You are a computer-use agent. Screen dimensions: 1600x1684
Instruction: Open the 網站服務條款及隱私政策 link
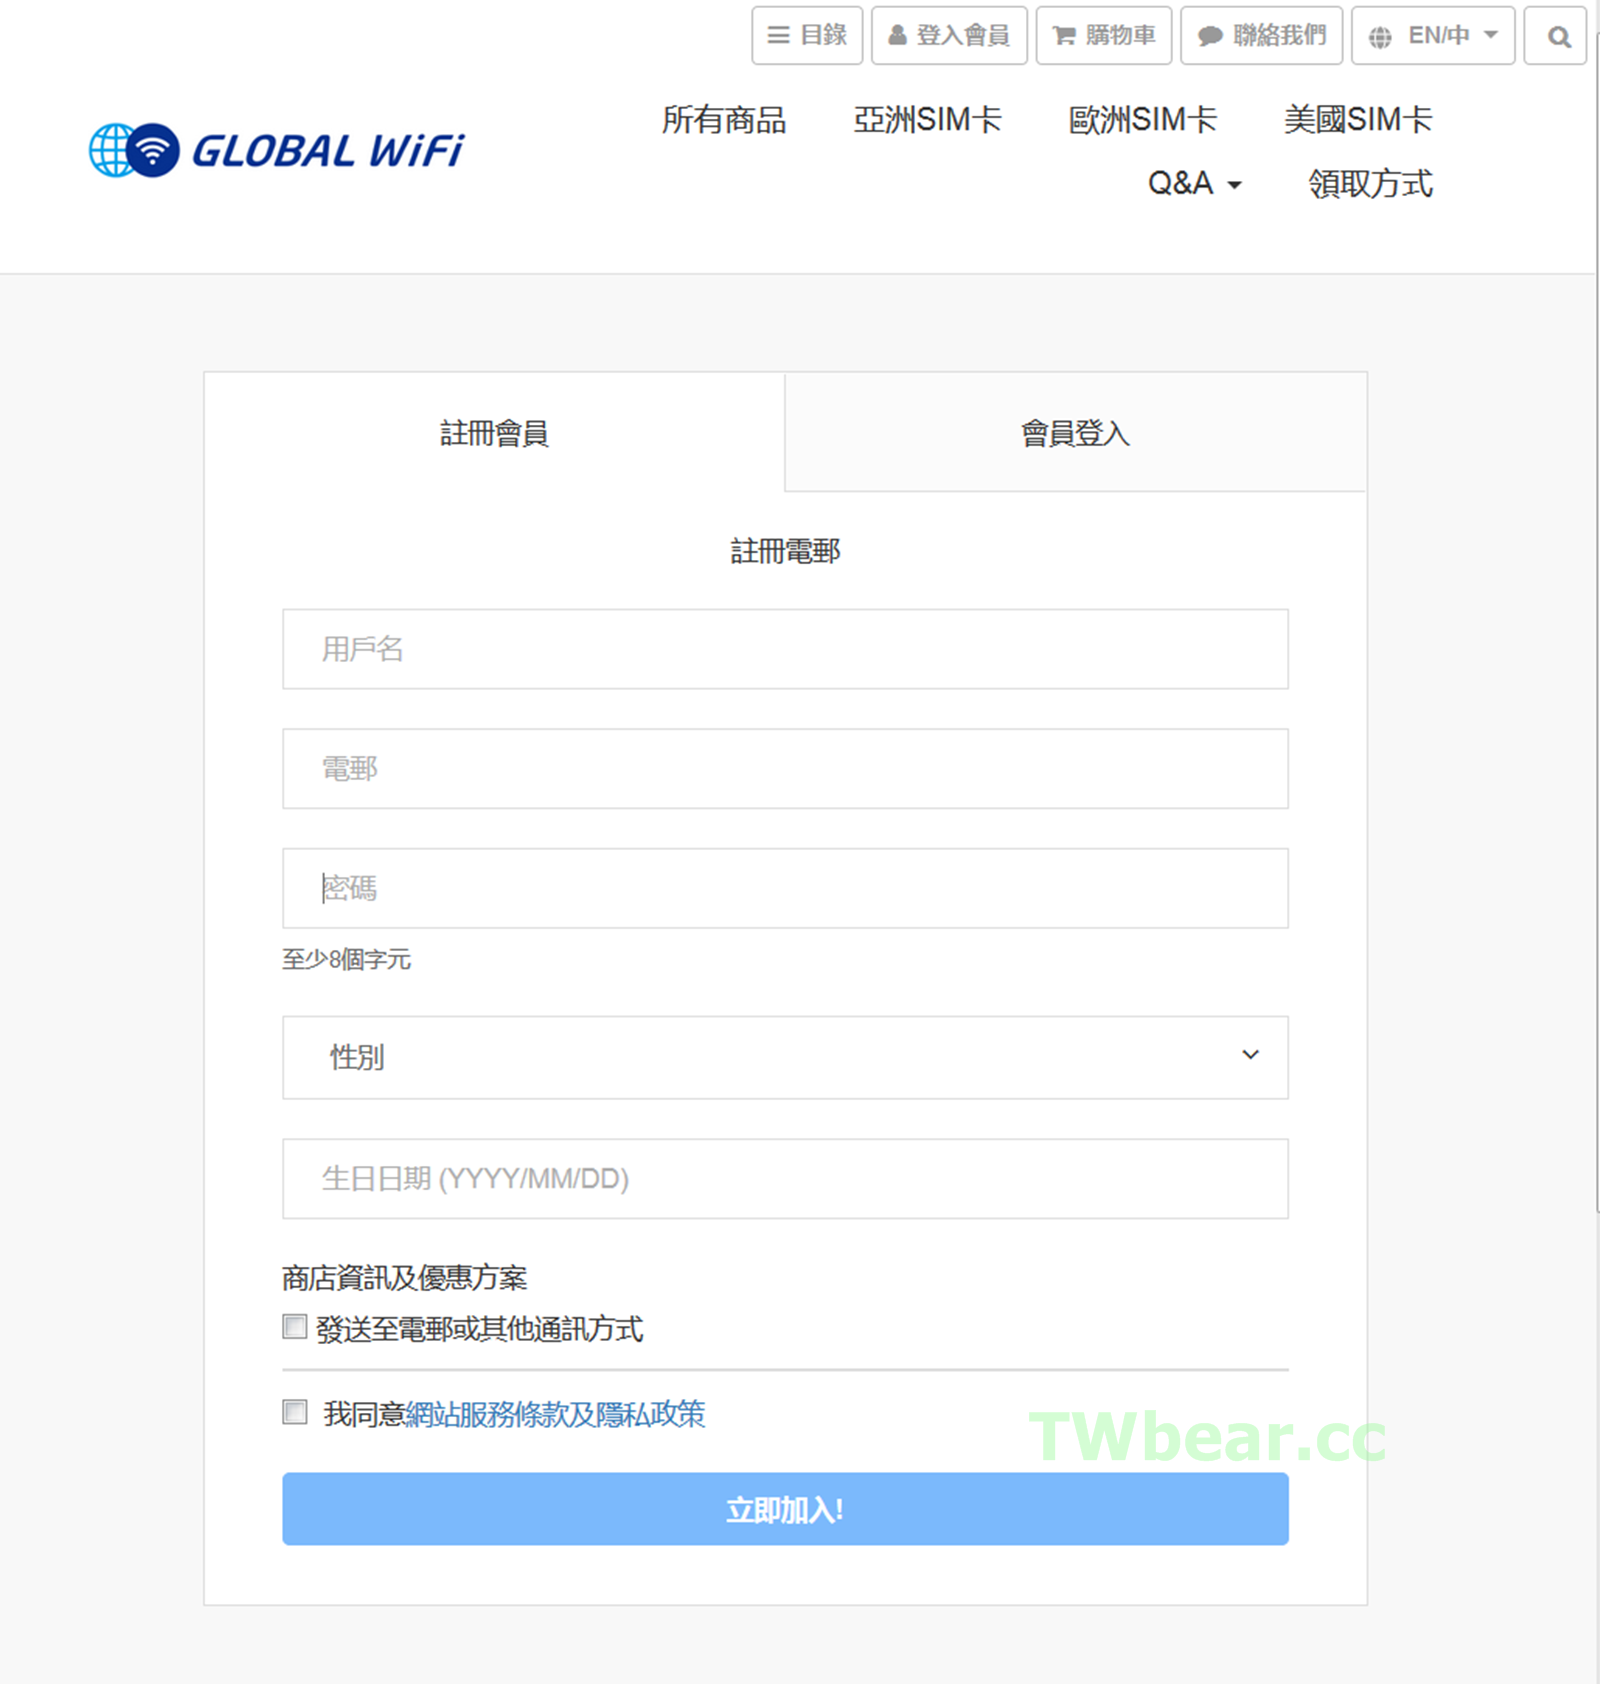click(555, 1414)
